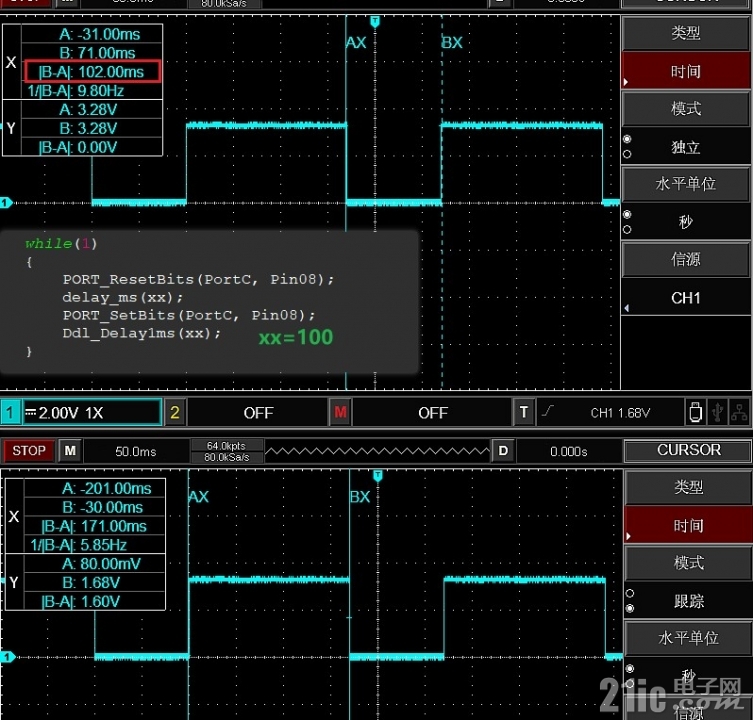Select second radio button beside 独立 mode

point(627,154)
